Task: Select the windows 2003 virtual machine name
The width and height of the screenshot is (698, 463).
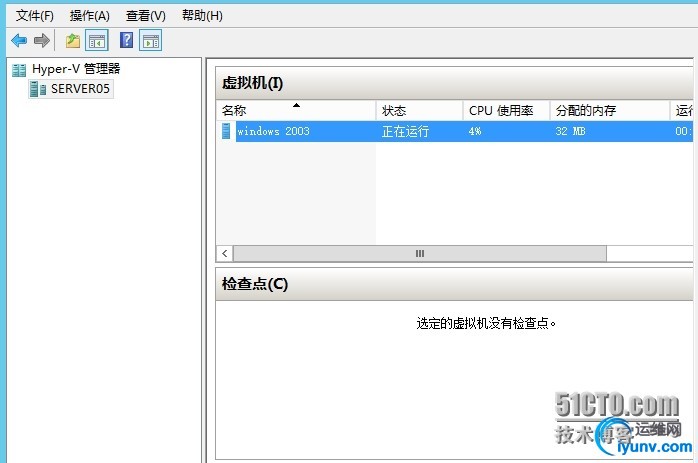Action: (273, 131)
